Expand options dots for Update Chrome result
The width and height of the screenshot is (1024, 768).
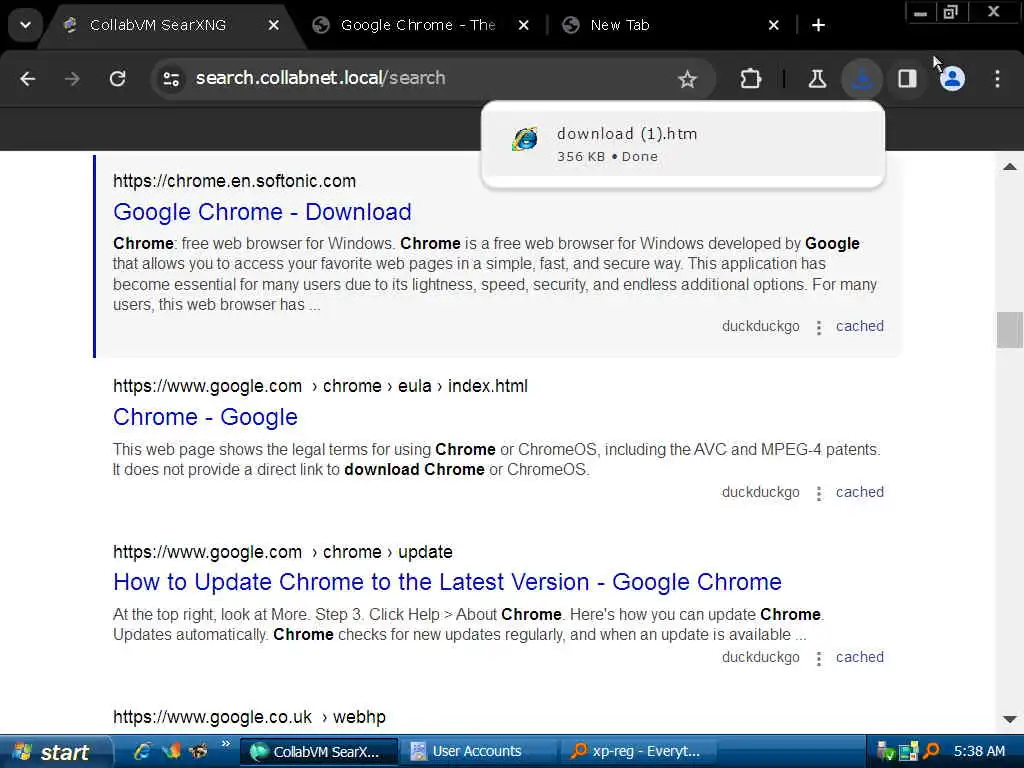click(x=818, y=658)
